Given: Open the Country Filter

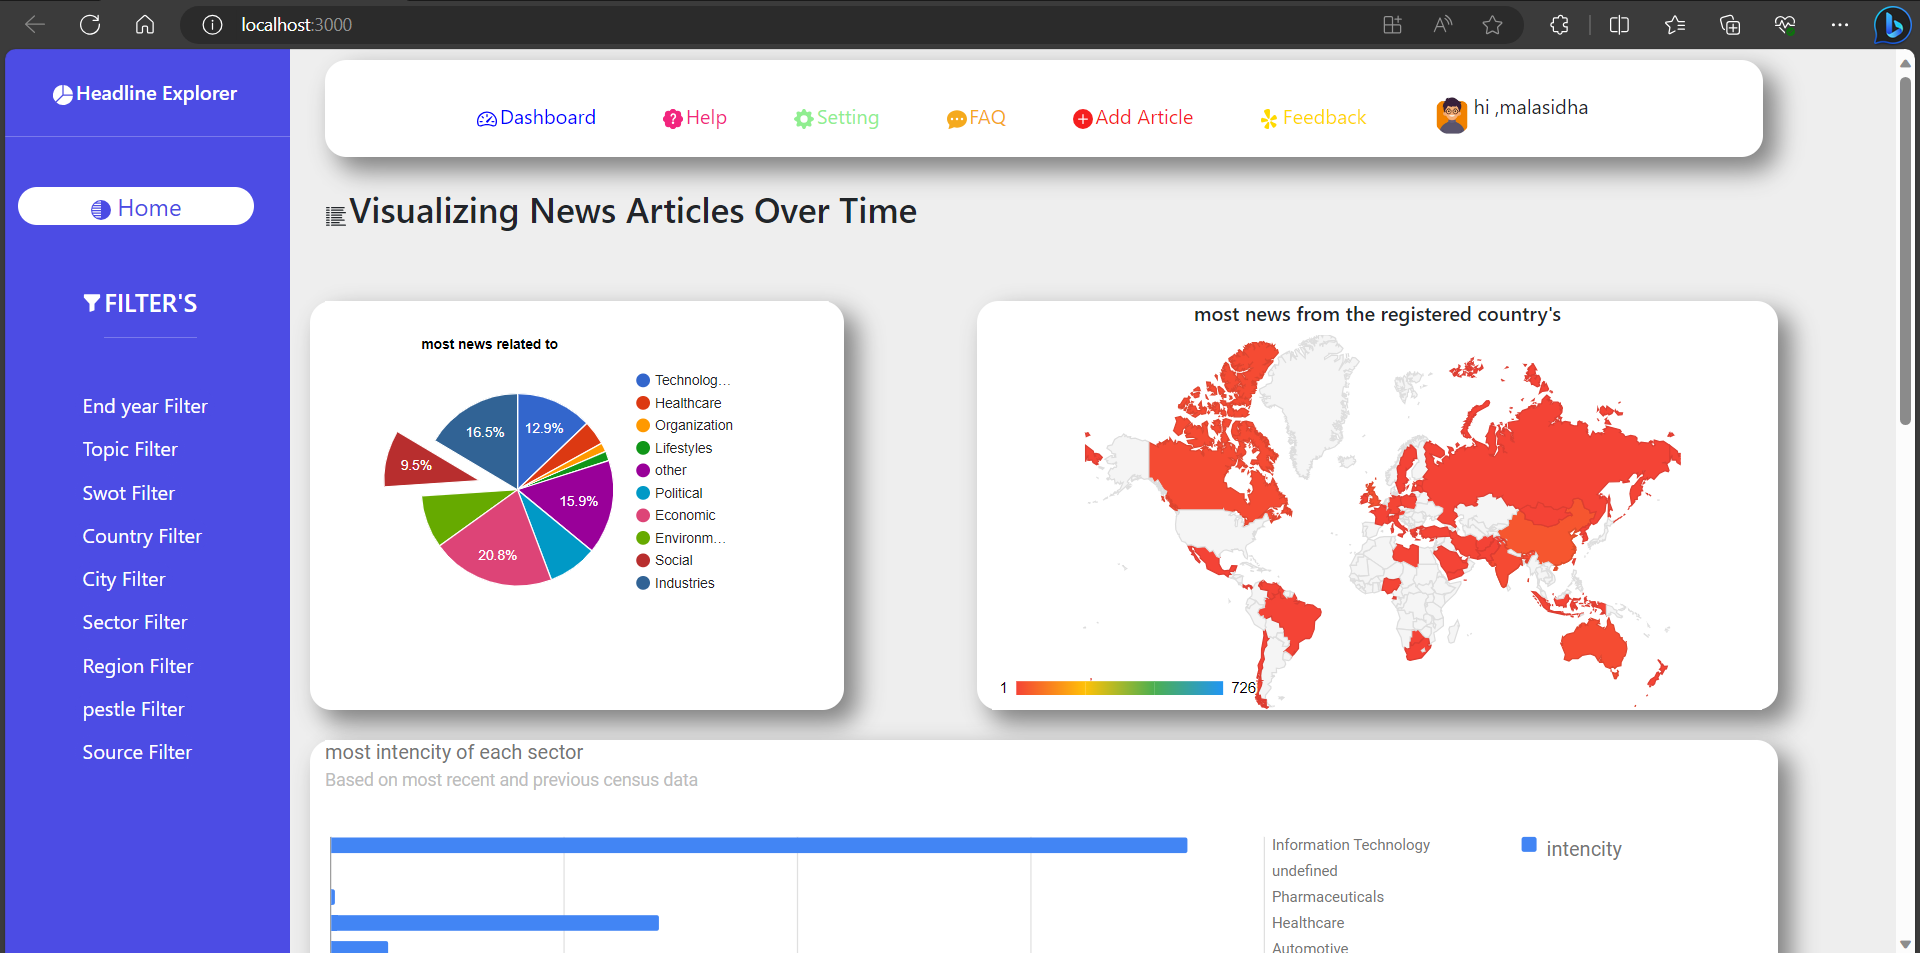Looking at the screenshot, I should pyautogui.click(x=142, y=536).
